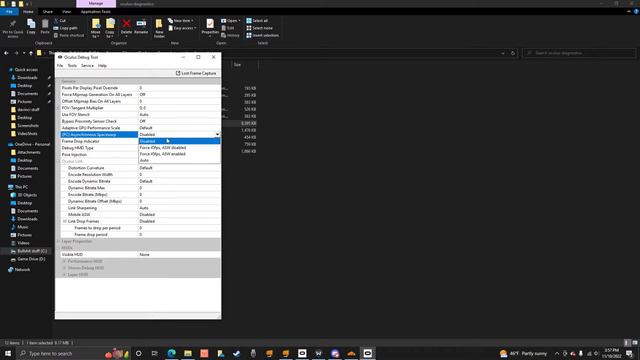Select the Debug HMD Type row

[x=100, y=148]
